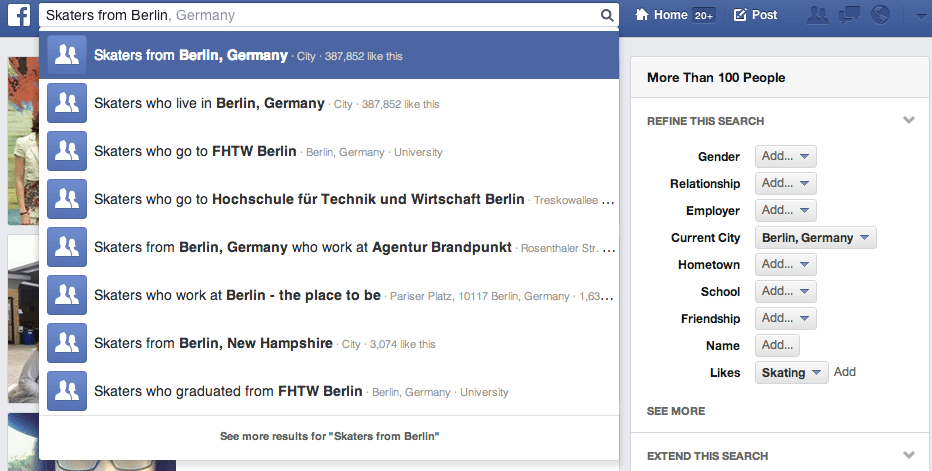Screen dimensions: 932x471
Task: Select Skaters from Berlin, New Hampshire
Action: click(329, 343)
